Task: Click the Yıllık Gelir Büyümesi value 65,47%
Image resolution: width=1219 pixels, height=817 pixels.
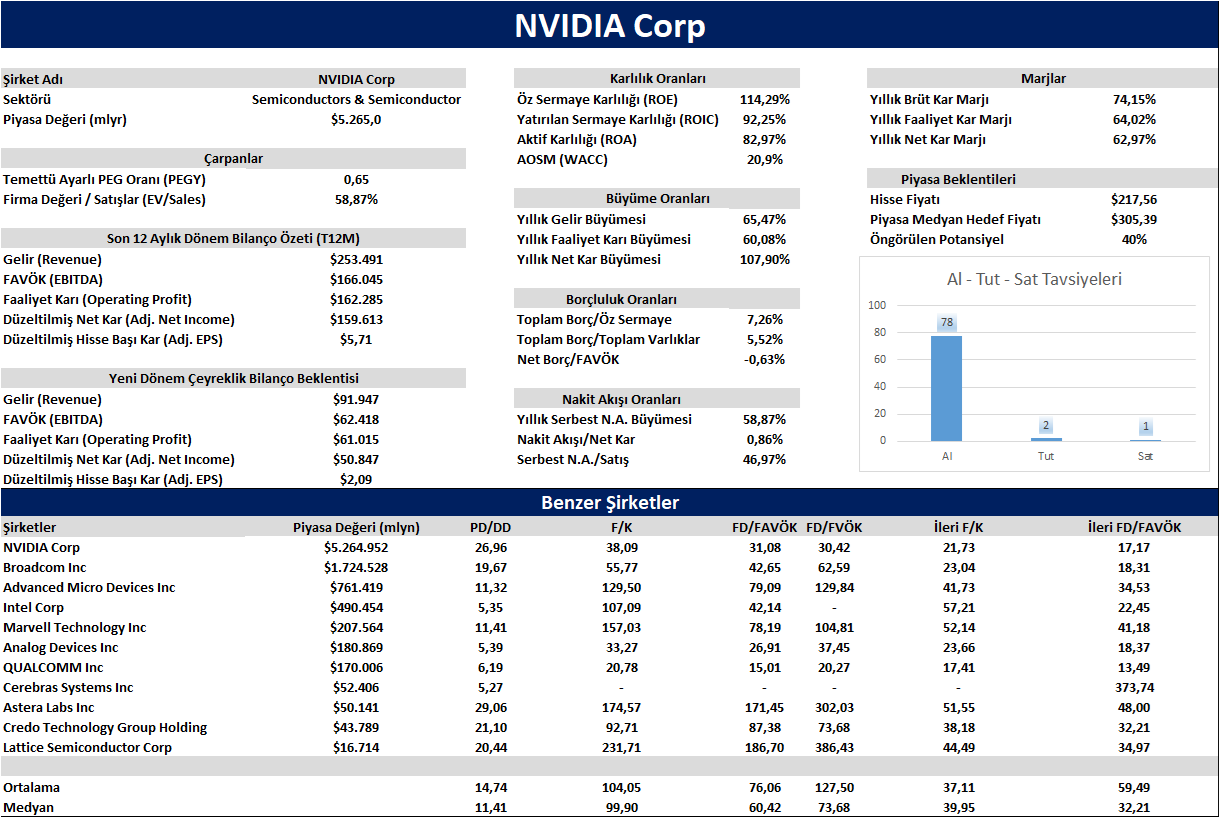Action: tap(765, 219)
